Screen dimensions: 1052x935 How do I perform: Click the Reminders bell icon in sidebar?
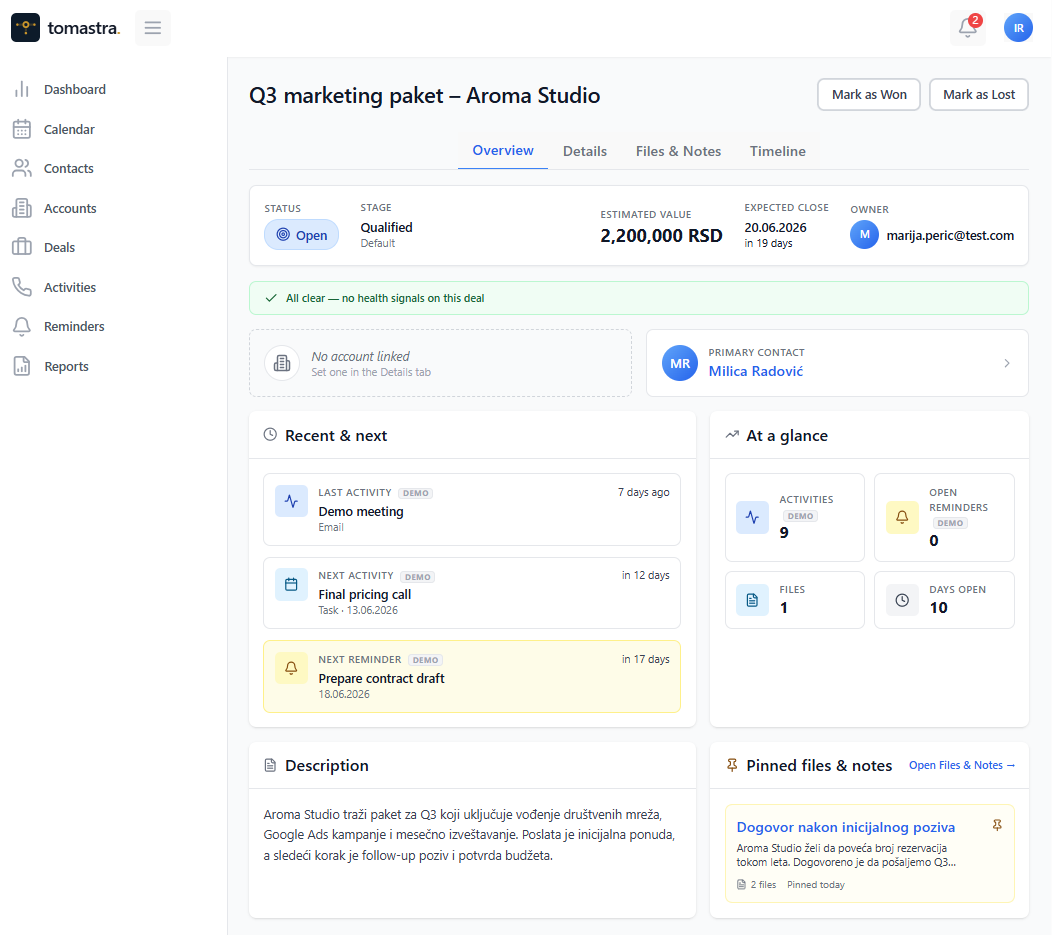(22, 326)
